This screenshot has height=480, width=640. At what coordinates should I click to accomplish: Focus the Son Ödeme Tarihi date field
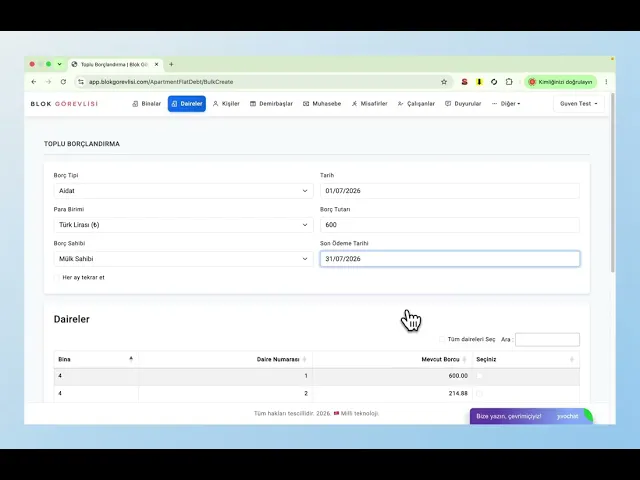[450, 259]
